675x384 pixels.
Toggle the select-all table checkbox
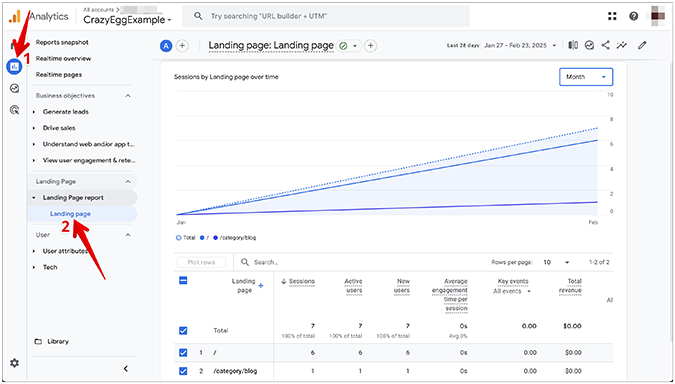pyautogui.click(x=183, y=281)
